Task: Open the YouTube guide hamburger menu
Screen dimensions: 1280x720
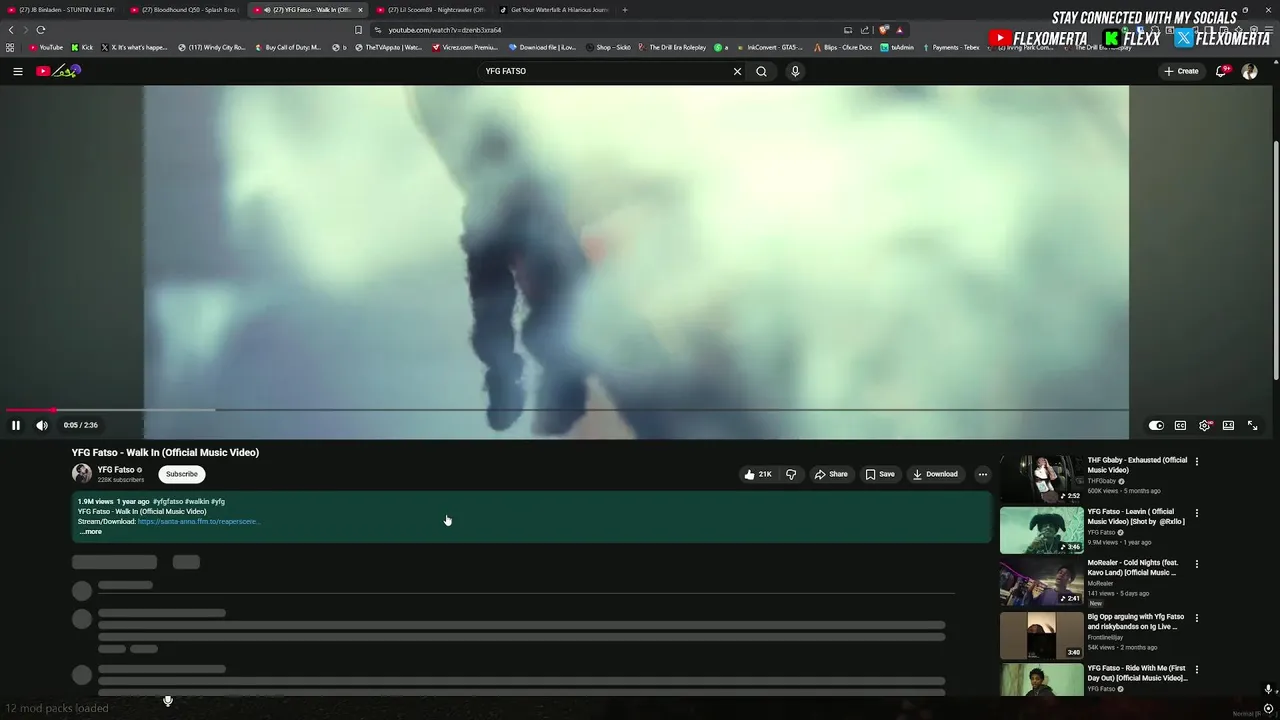Action: point(17,71)
